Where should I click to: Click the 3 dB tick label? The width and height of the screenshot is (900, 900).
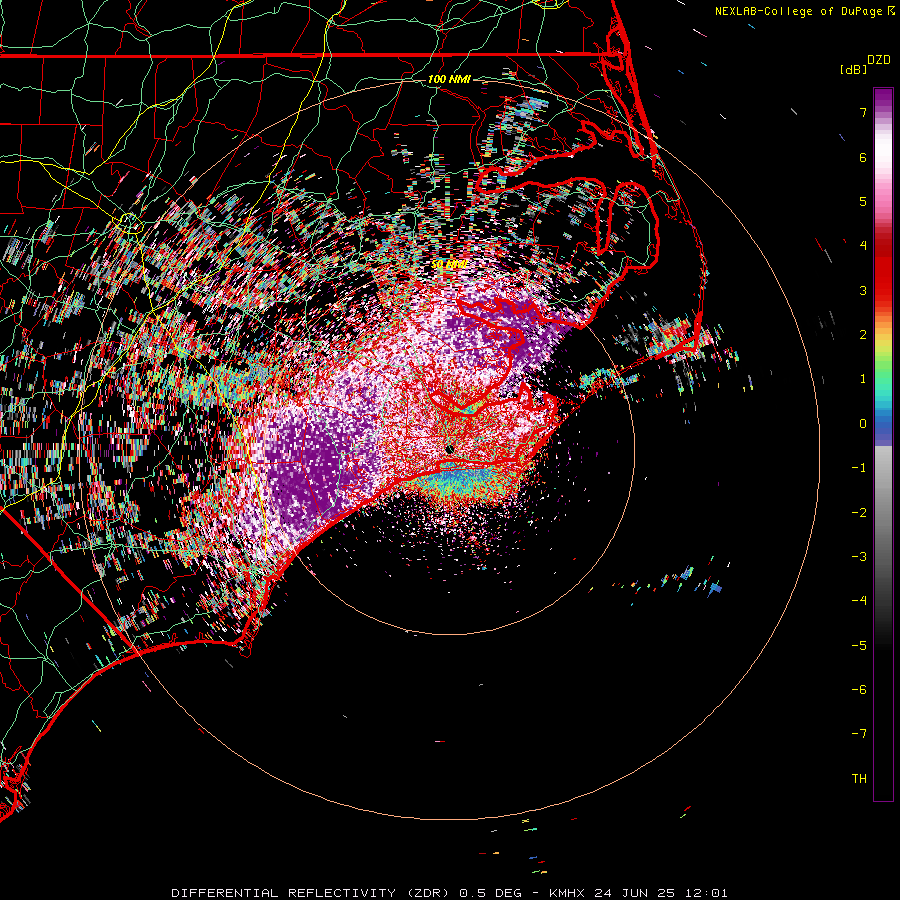[x=863, y=290]
